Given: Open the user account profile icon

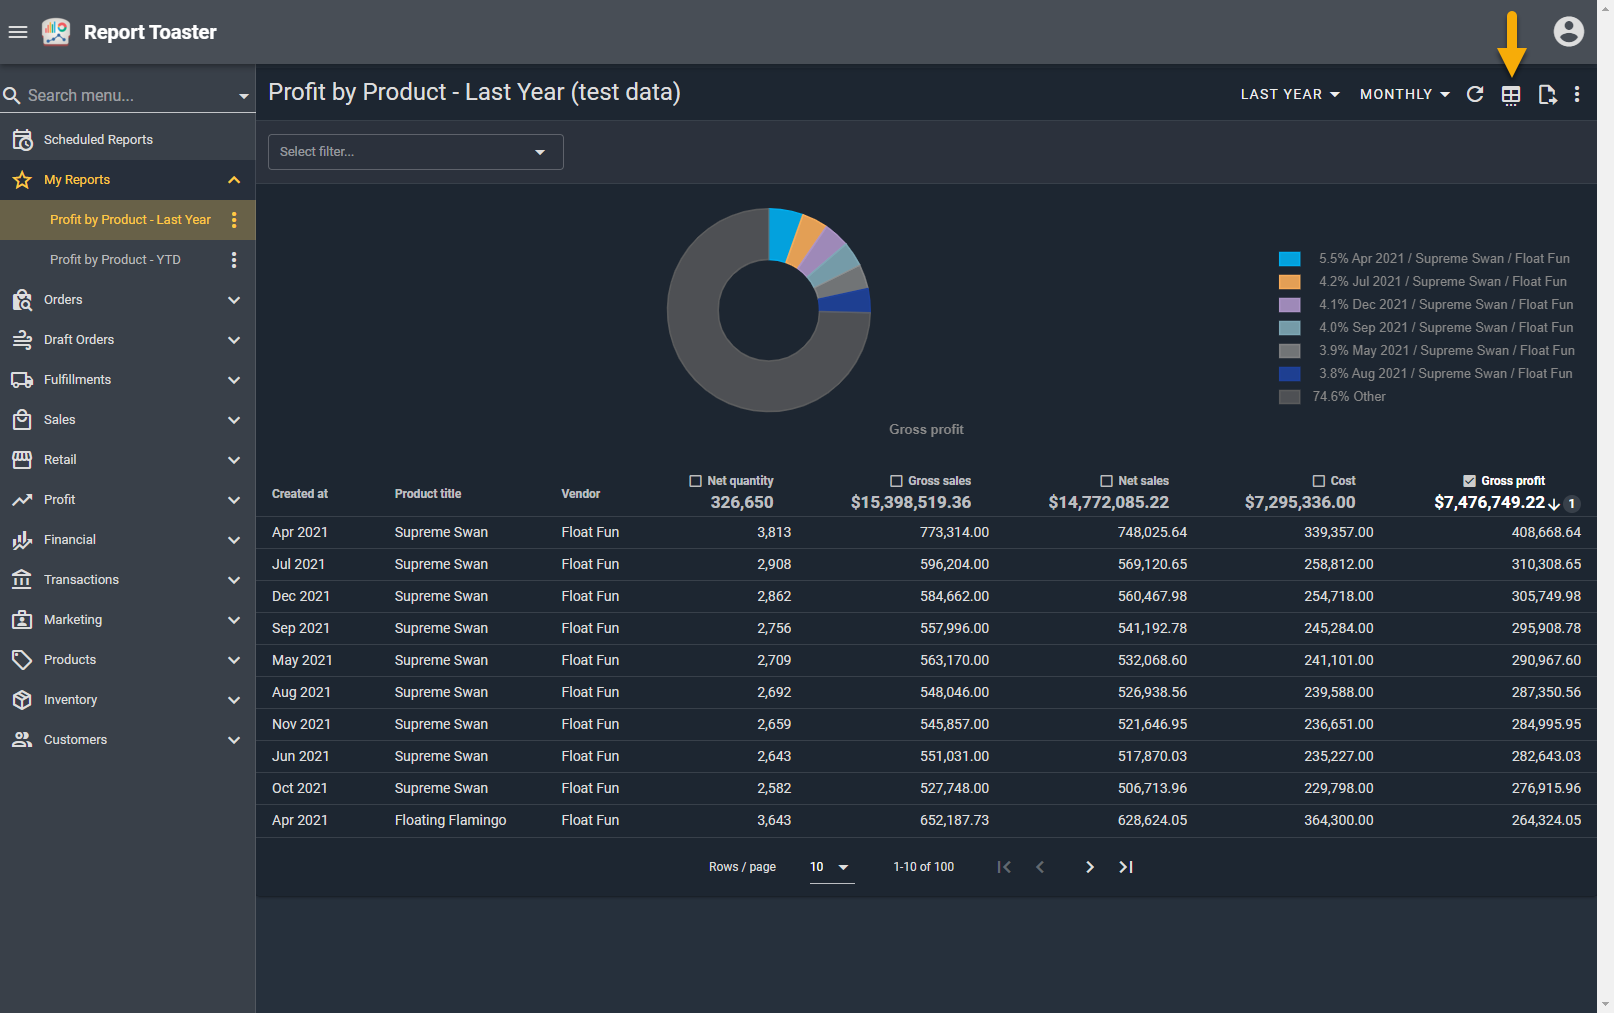Looking at the screenshot, I should 1568,32.
